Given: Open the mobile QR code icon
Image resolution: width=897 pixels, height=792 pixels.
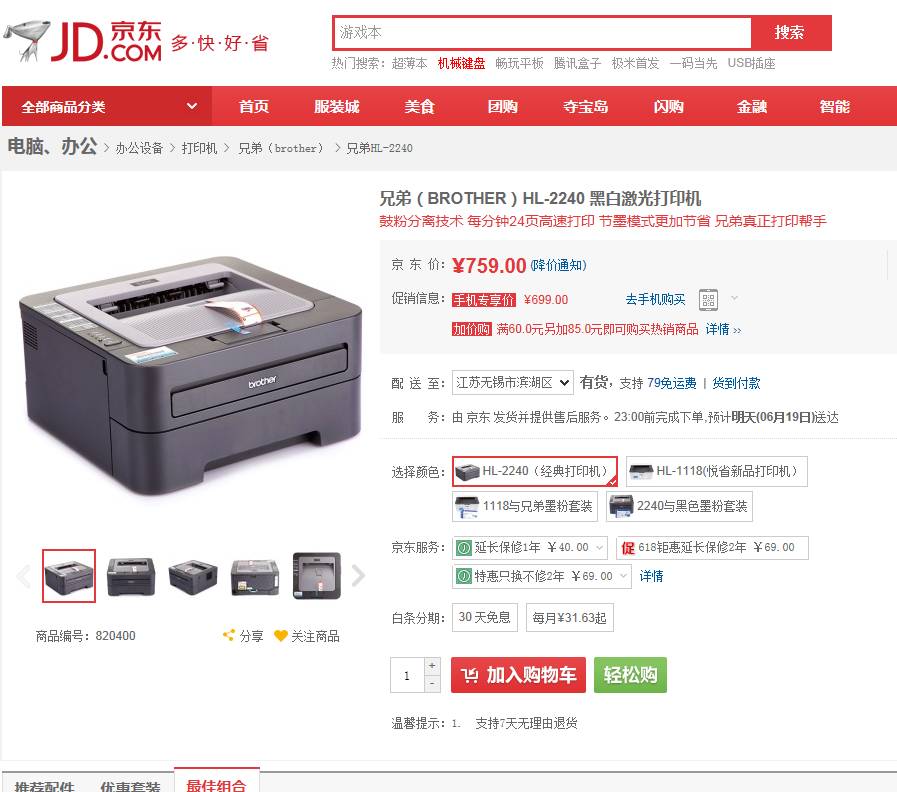Looking at the screenshot, I should point(708,300).
